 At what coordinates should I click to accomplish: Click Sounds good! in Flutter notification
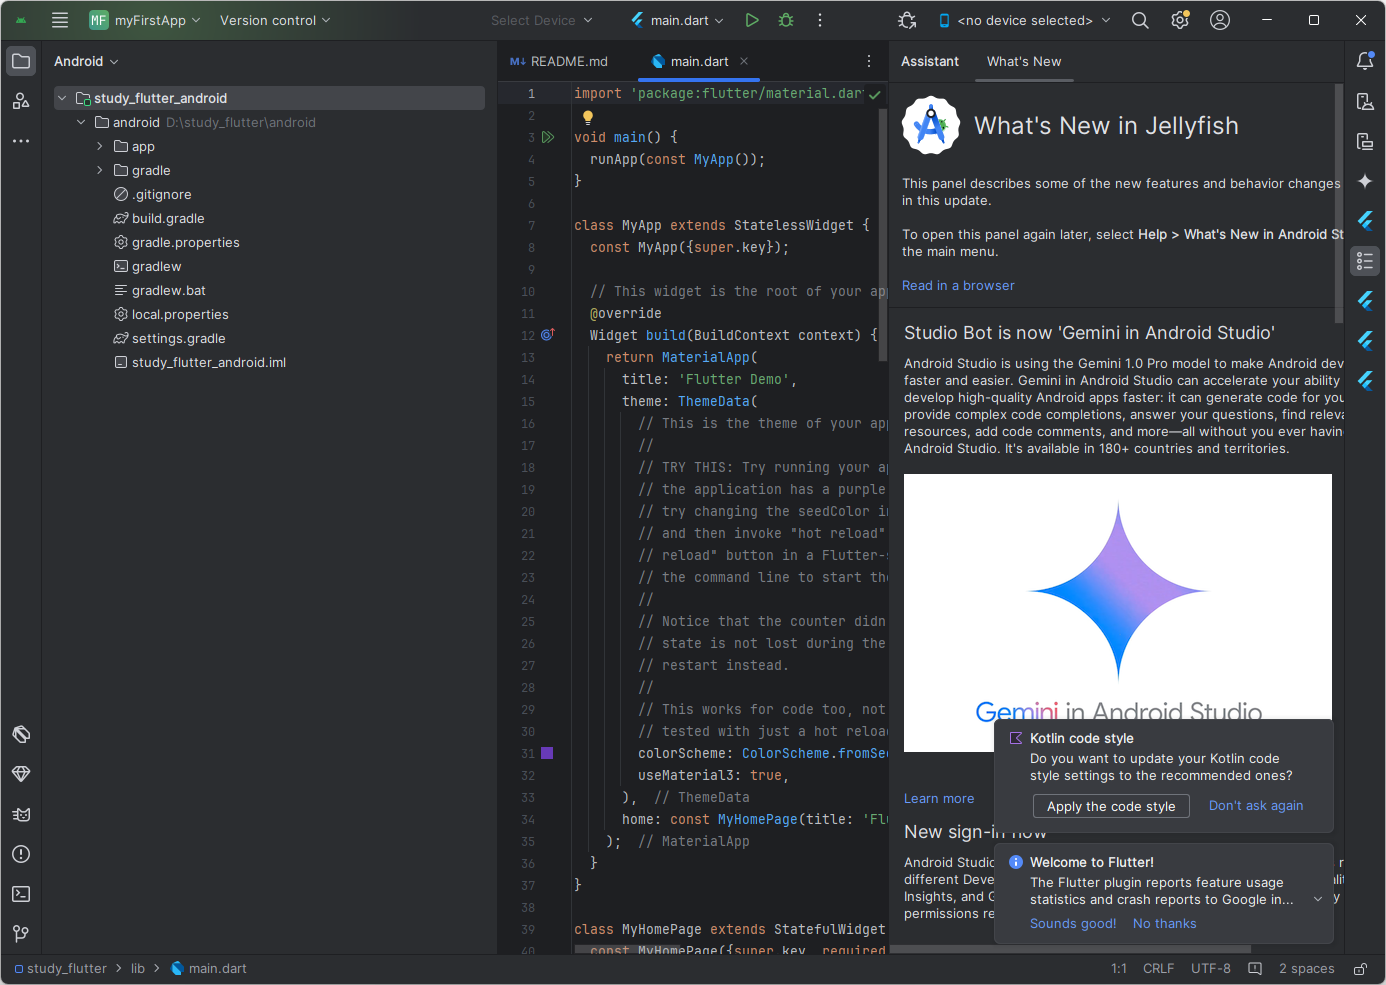[x=1073, y=923]
